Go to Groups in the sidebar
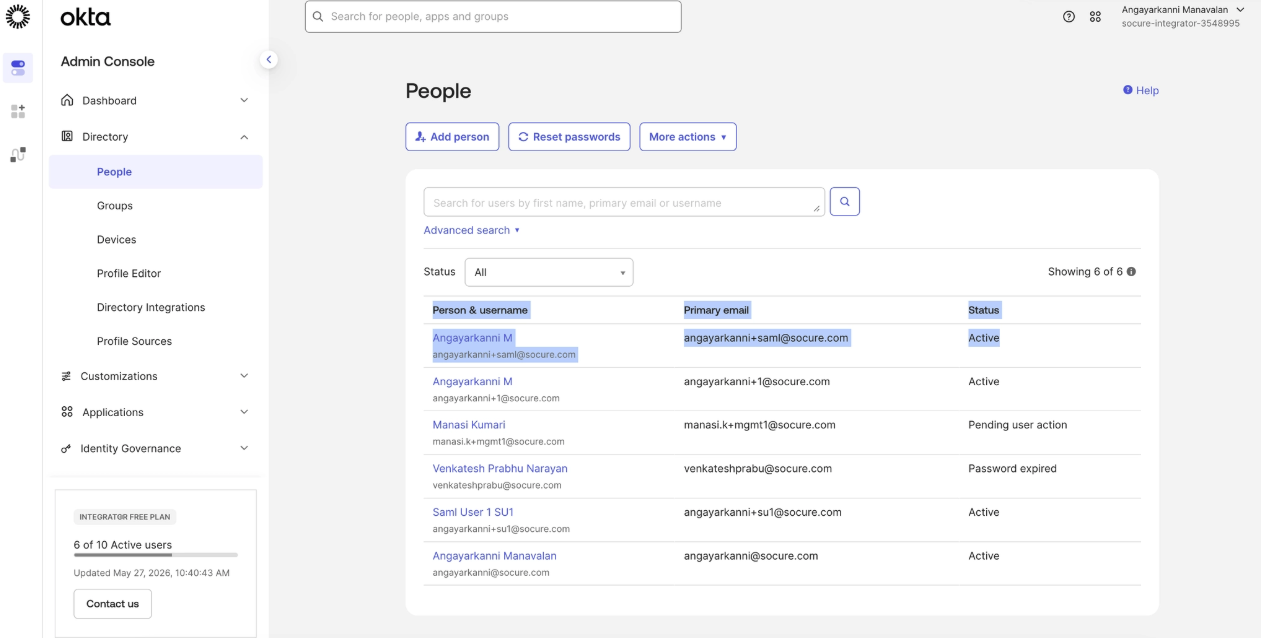 pyautogui.click(x=115, y=206)
